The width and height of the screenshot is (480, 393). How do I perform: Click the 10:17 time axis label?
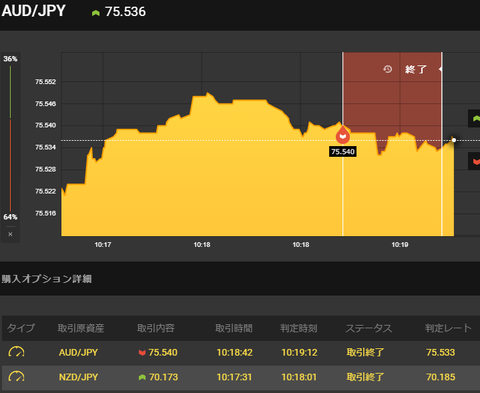pos(103,245)
